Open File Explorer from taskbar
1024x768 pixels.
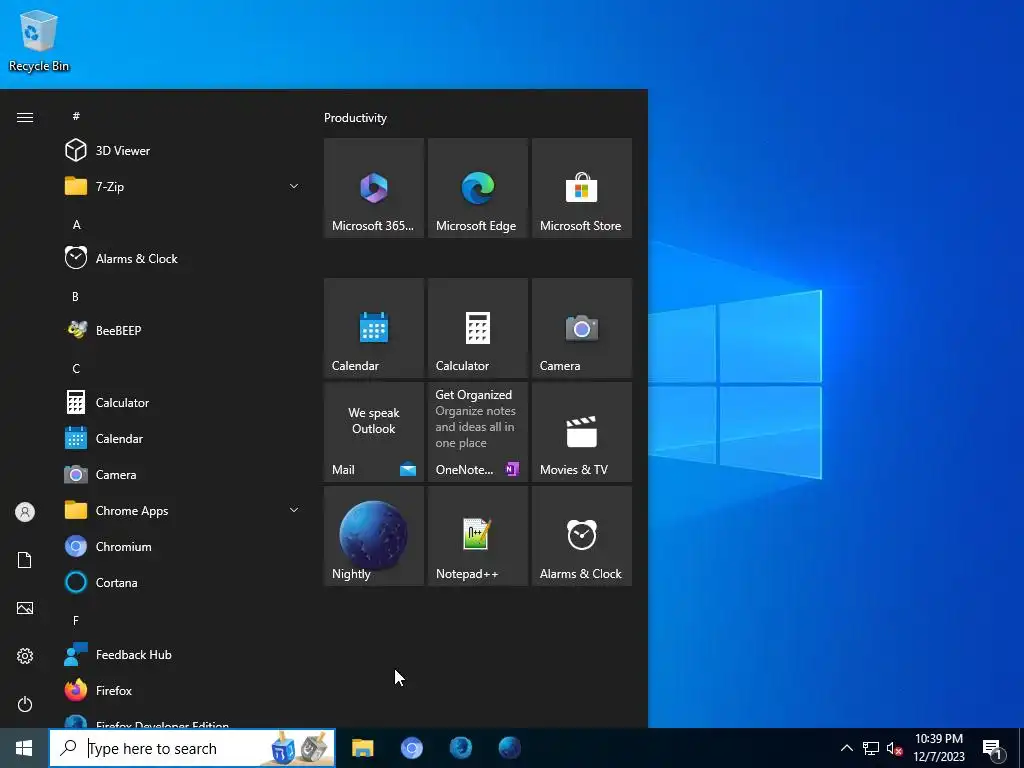(362, 748)
